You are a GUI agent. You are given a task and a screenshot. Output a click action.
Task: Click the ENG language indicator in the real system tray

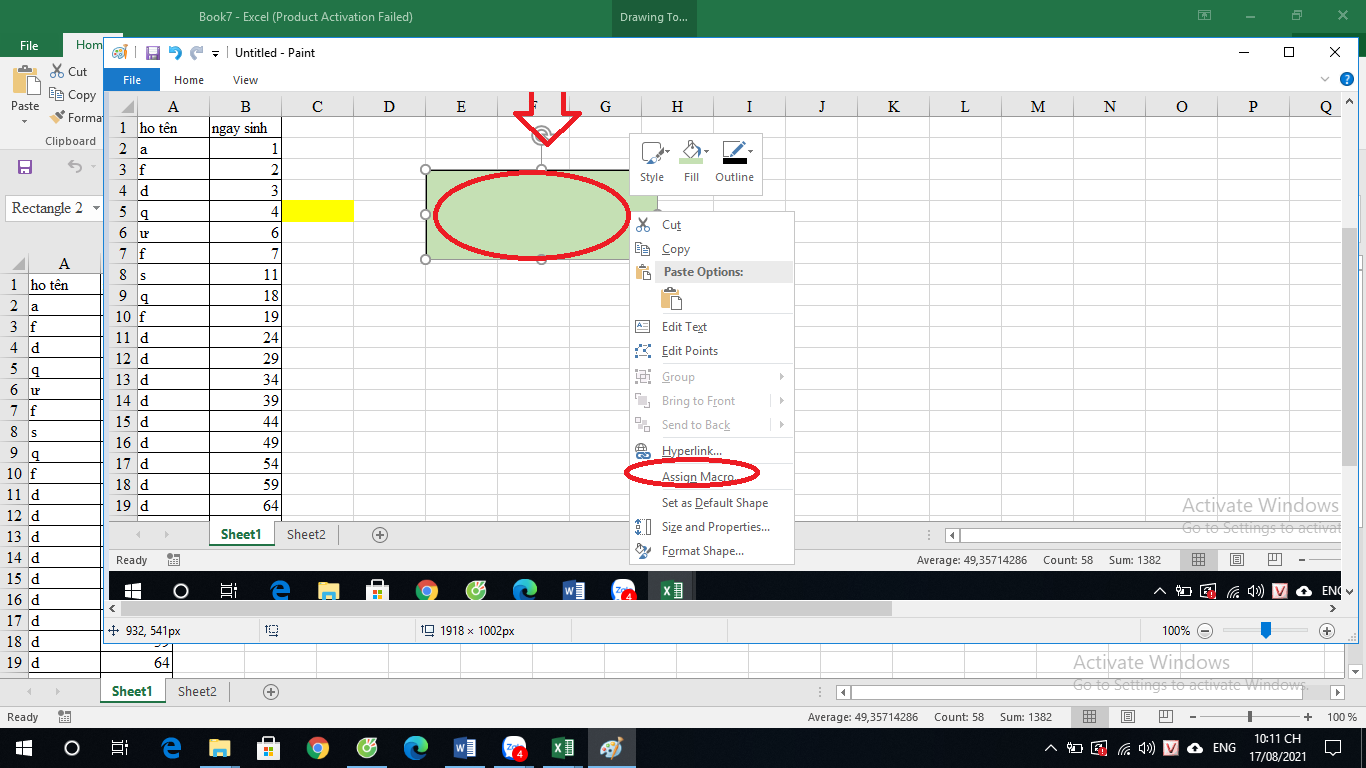click(x=1224, y=748)
